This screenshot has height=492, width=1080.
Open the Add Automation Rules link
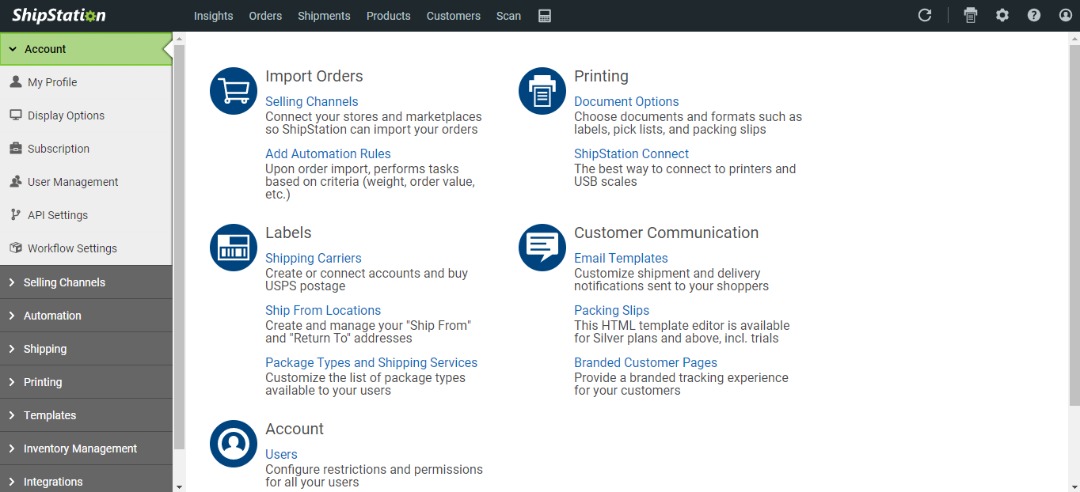328,154
